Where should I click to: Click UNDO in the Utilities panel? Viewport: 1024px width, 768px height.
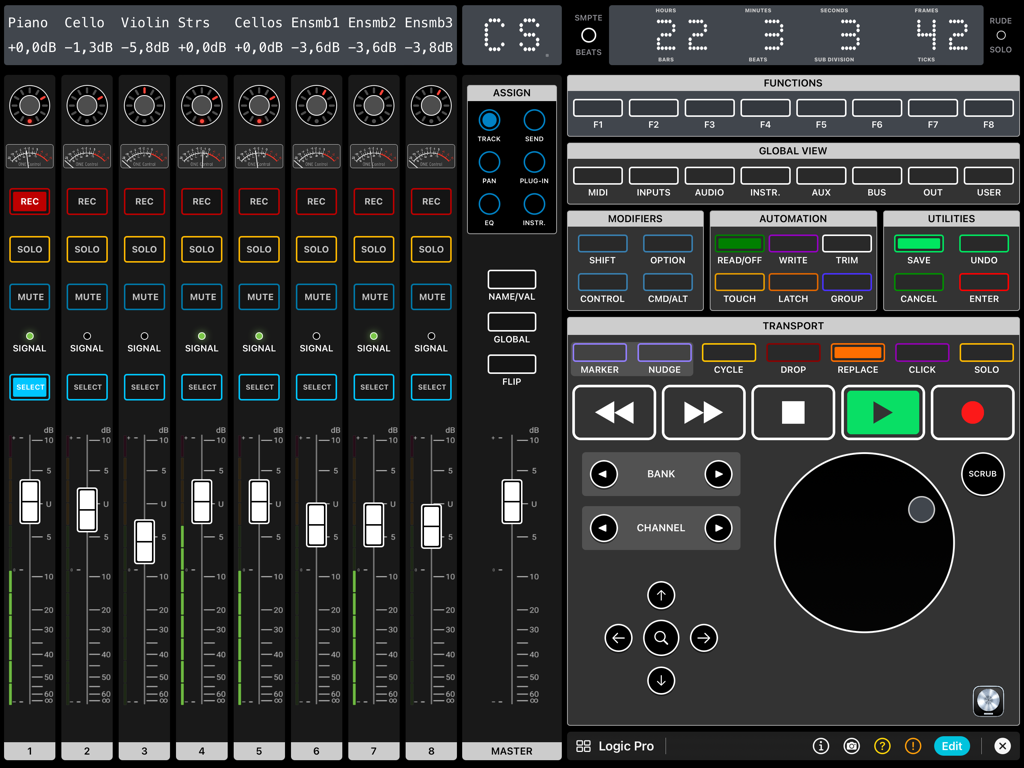984,243
